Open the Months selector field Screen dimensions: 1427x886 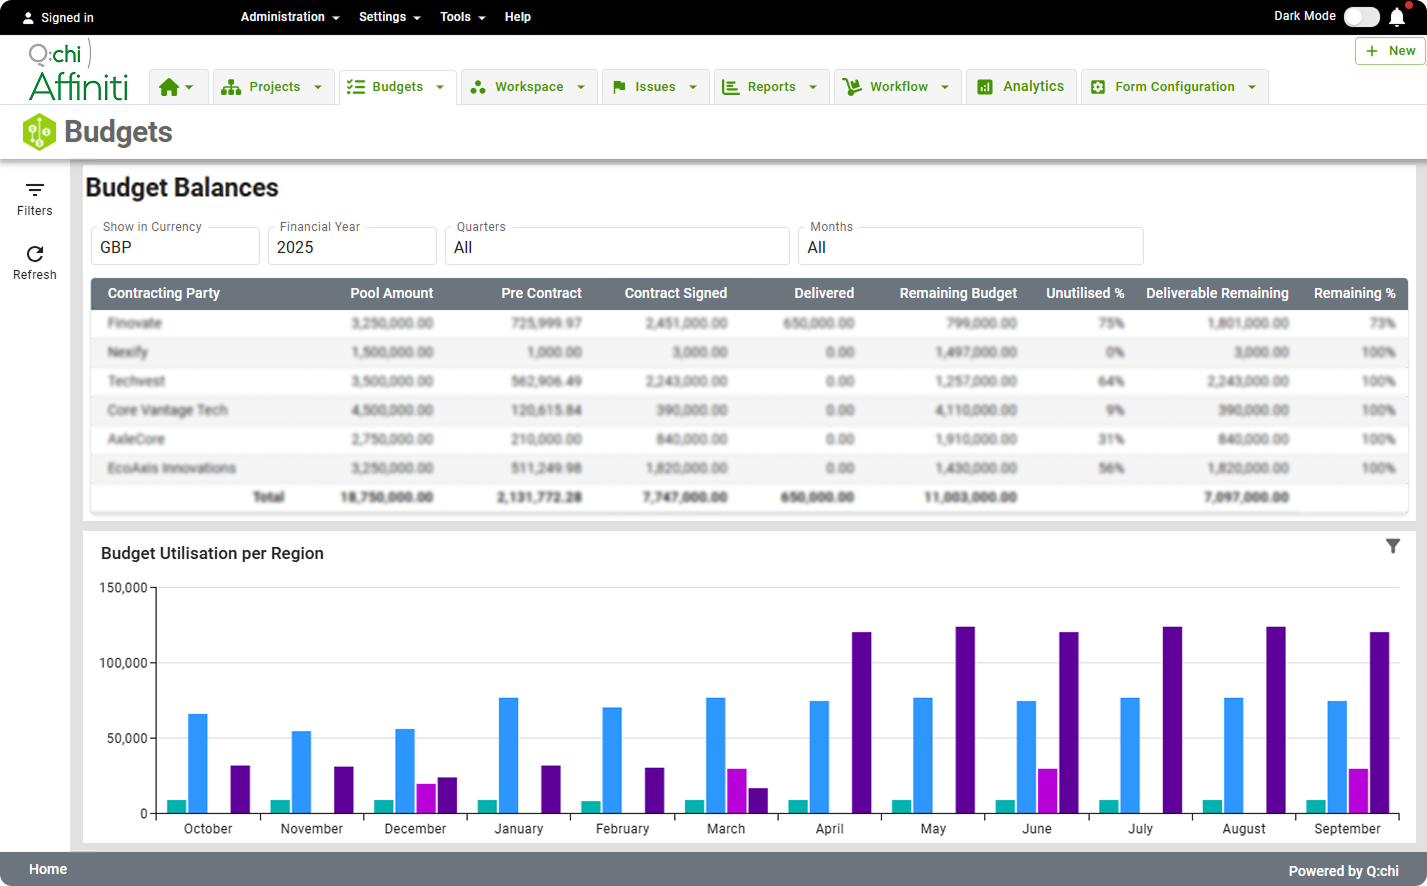click(x=970, y=246)
